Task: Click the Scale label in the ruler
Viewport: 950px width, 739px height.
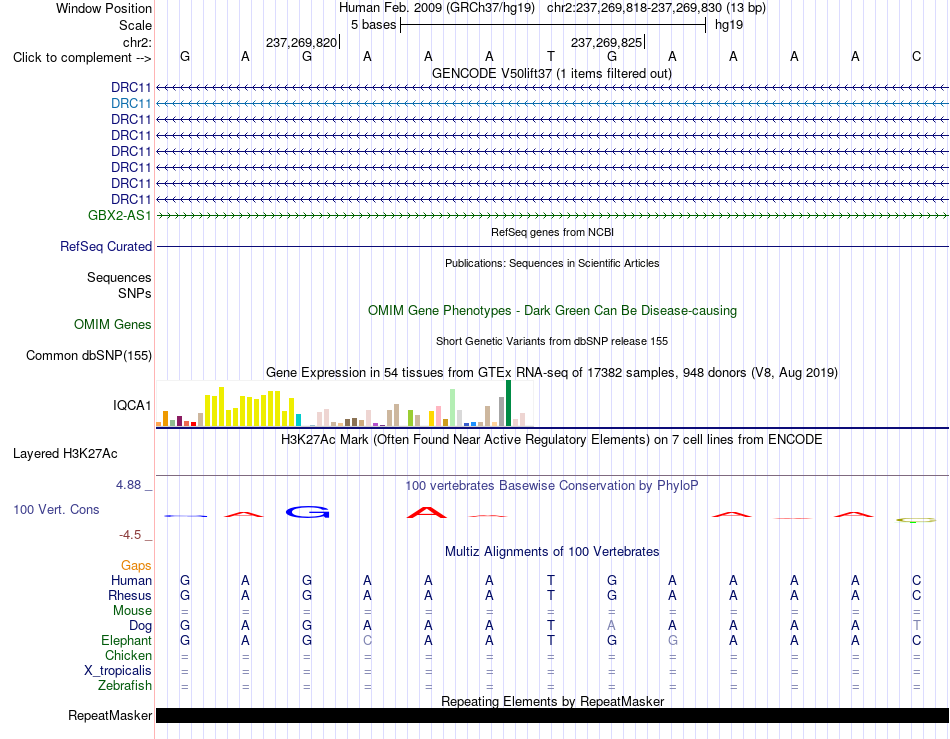Action: (x=135, y=25)
